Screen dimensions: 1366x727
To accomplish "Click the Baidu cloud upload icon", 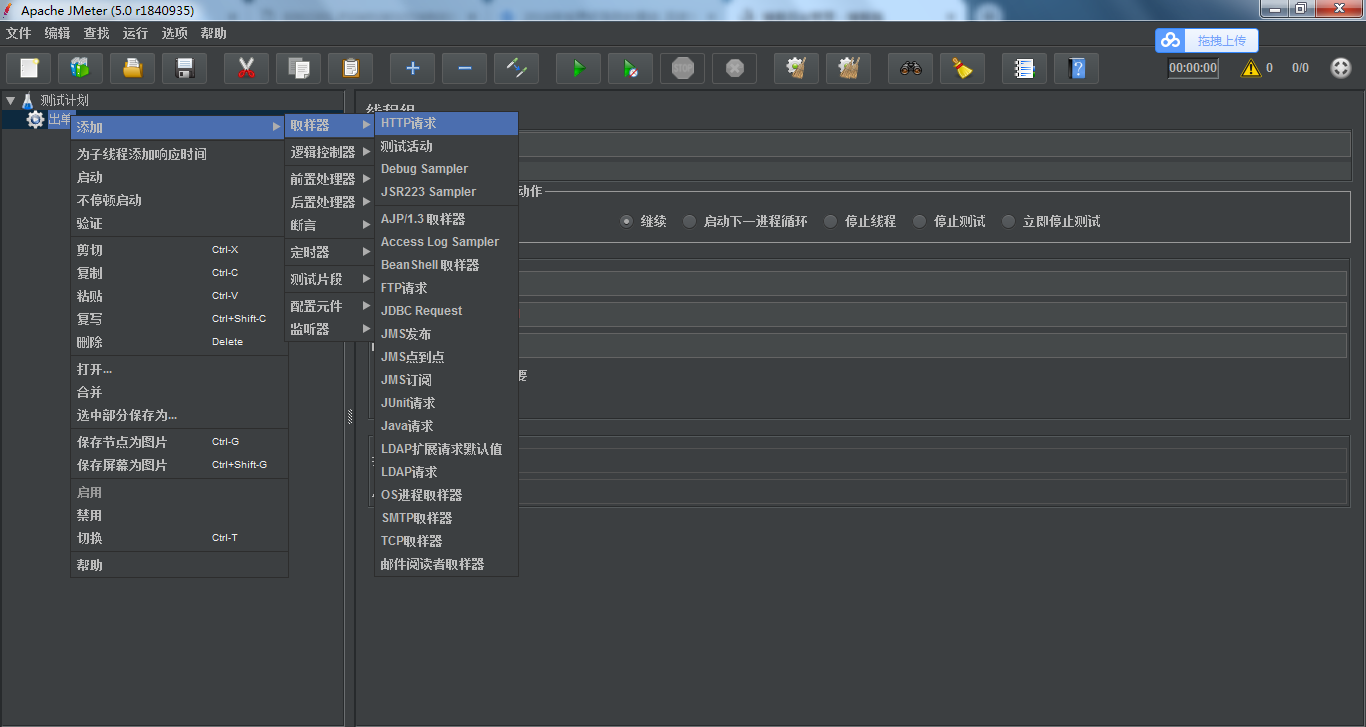I will tap(1170, 40).
